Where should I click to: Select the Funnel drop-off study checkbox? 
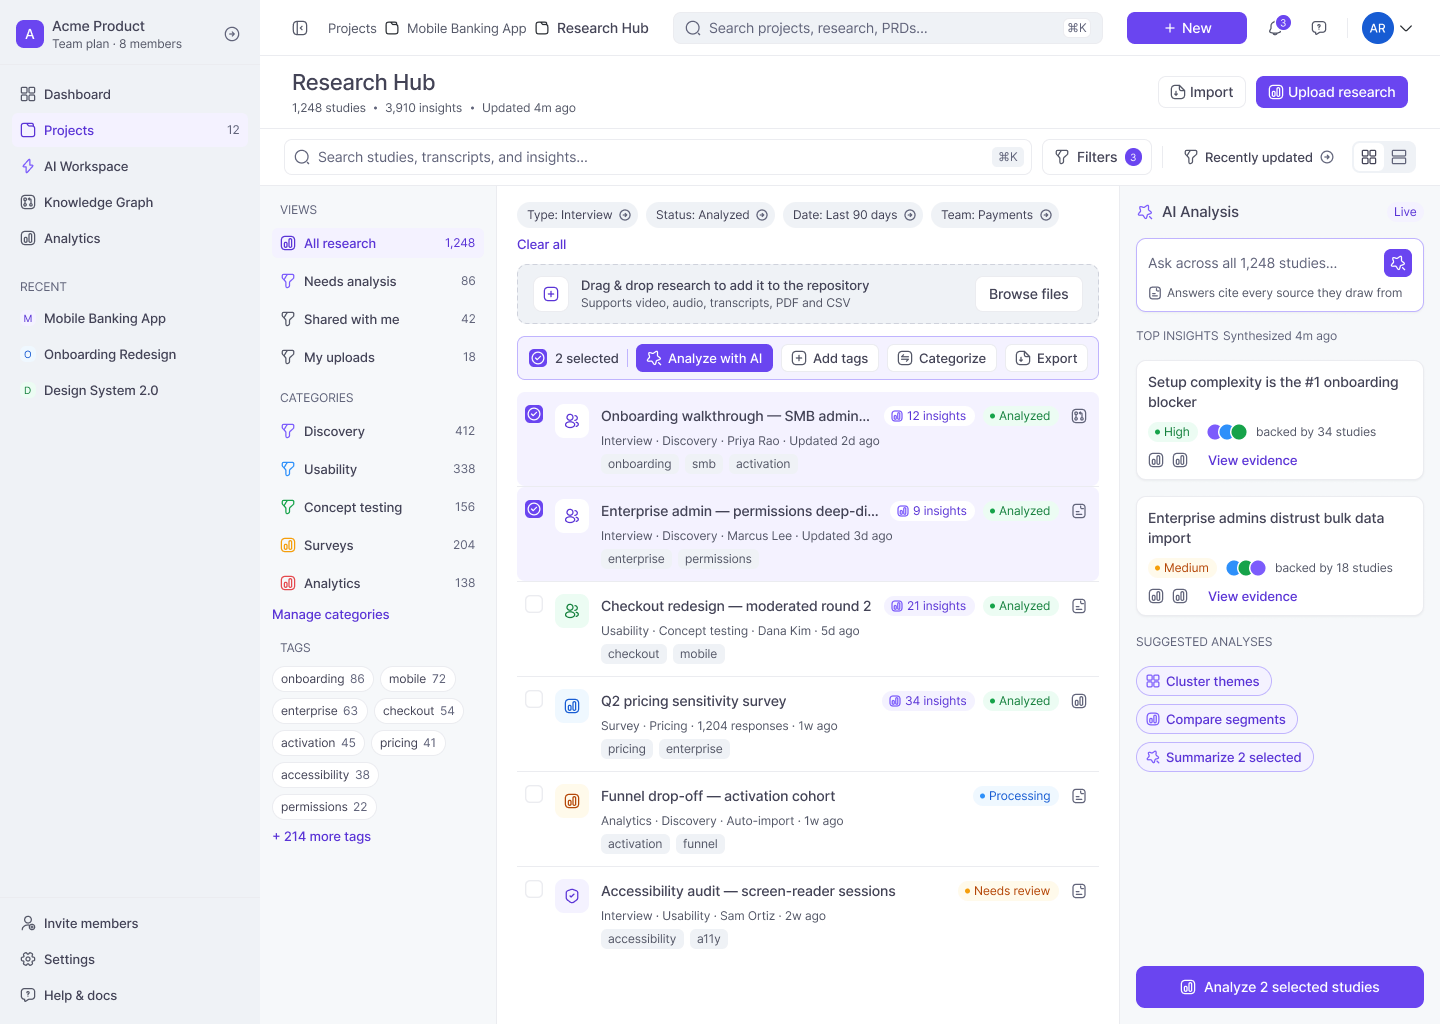(x=534, y=794)
